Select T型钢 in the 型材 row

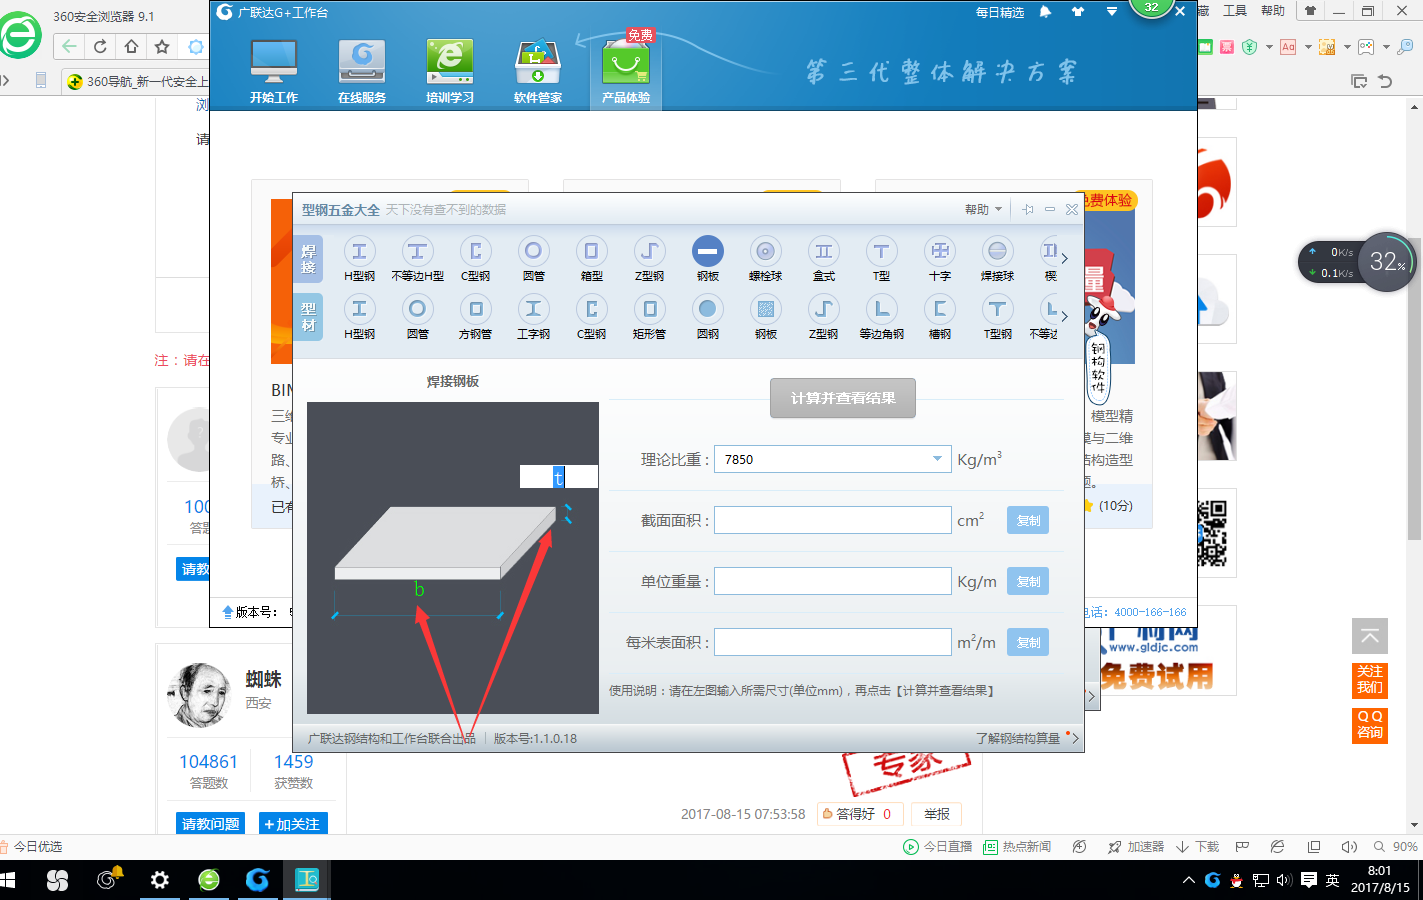(997, 317)
